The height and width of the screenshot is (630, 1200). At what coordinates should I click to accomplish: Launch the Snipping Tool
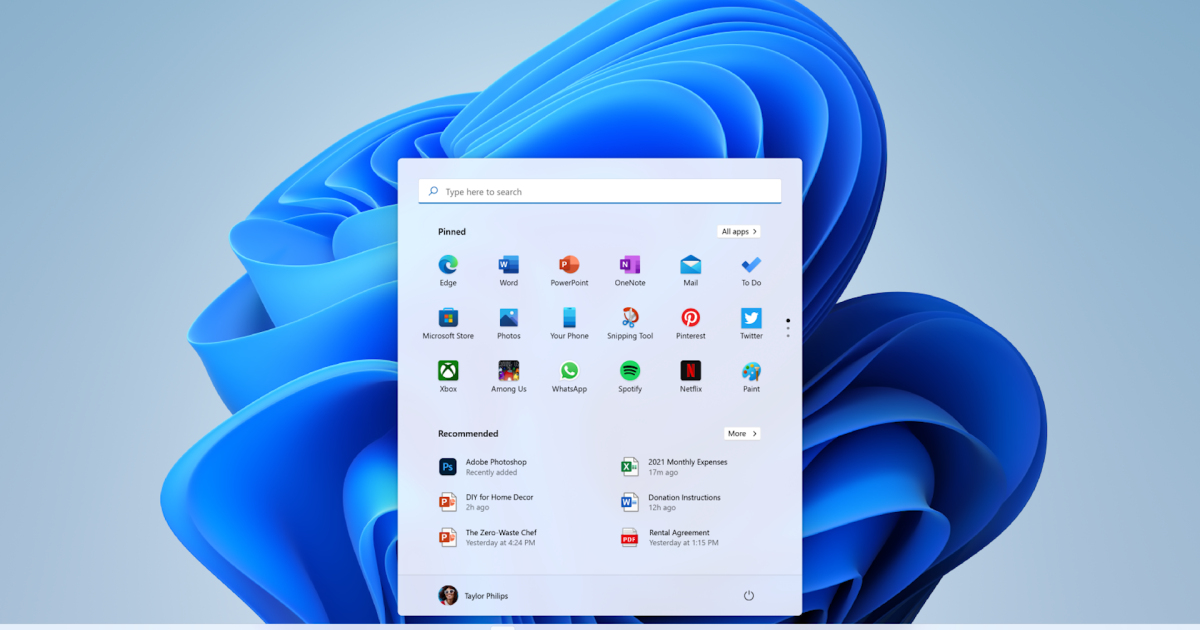coord(630,318)
